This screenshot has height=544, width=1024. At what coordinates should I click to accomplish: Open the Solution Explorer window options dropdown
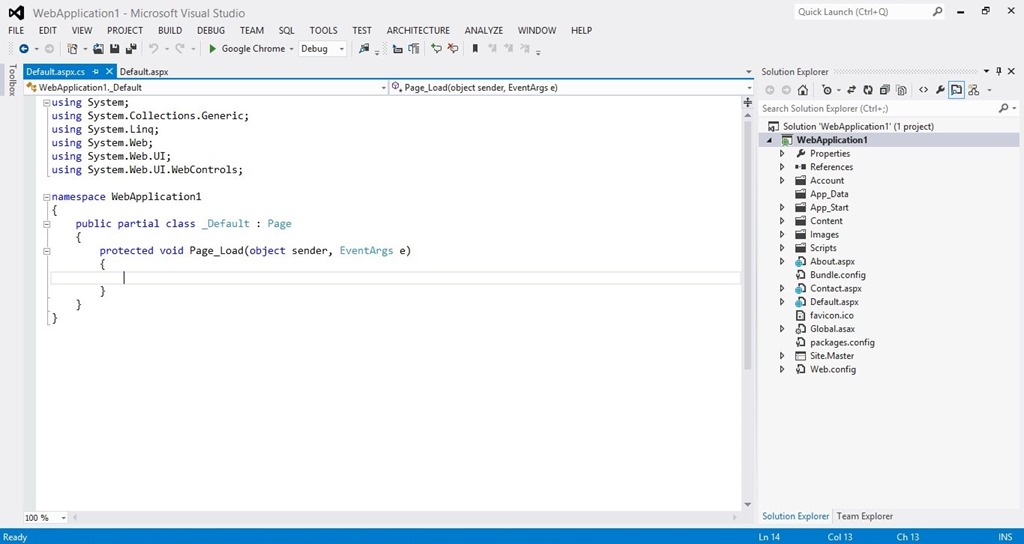pyautogui.click(x=986, y=71)
